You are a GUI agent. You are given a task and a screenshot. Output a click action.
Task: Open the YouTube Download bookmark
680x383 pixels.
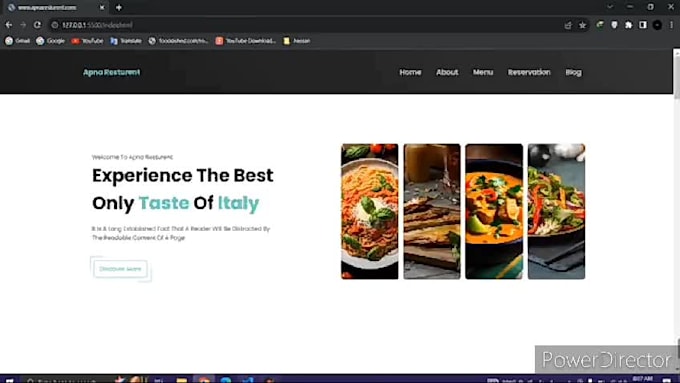[x=246, y=41]
